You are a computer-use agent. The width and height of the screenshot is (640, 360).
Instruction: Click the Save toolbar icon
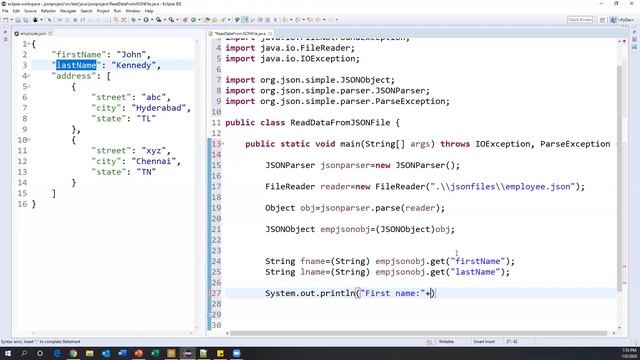18,20
